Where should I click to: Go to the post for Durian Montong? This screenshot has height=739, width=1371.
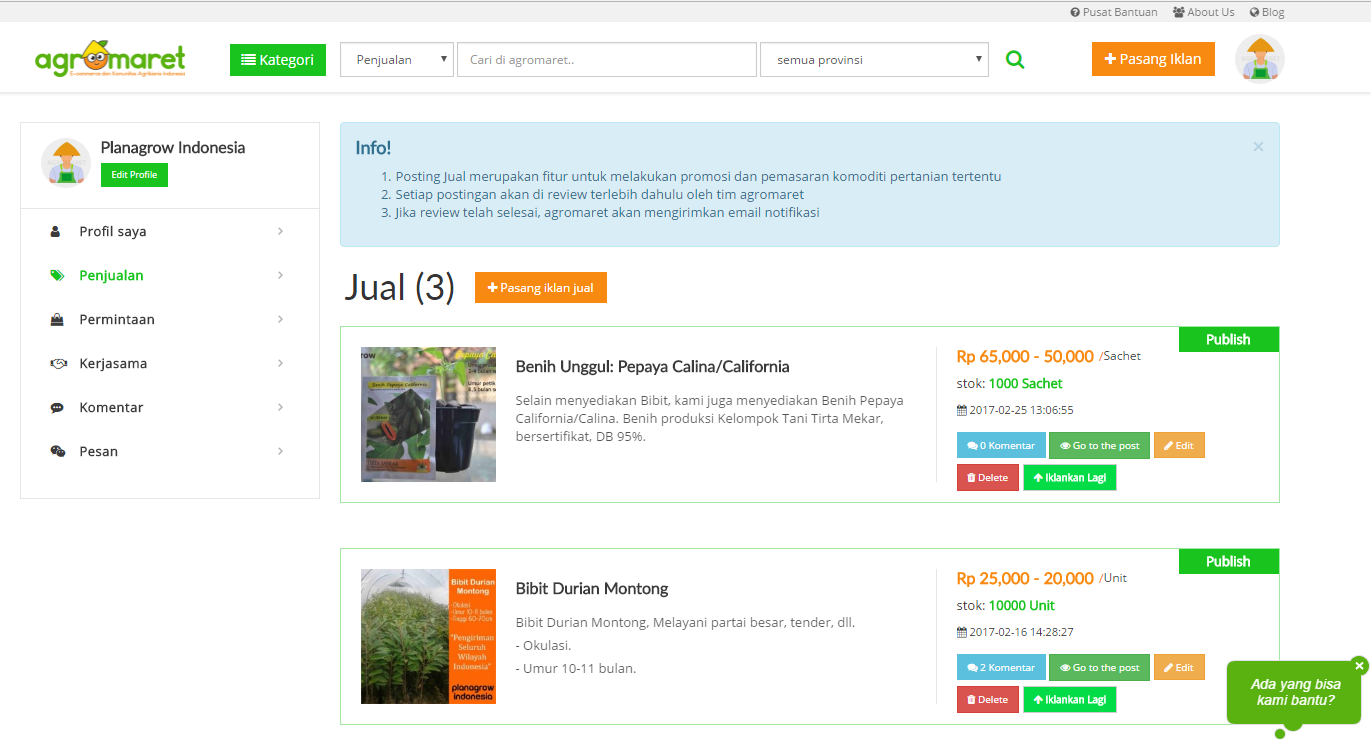point(1099,668)
